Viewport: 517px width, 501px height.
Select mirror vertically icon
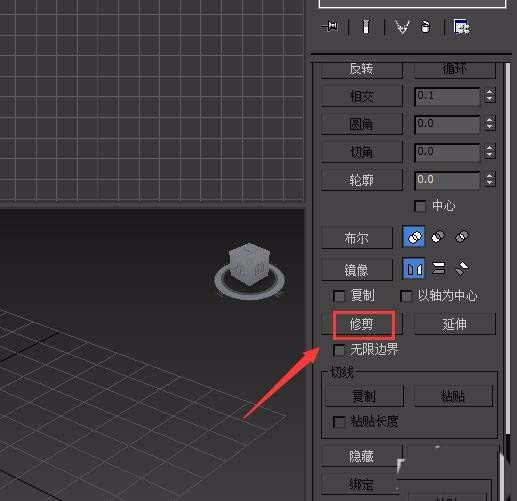[439, 268]
